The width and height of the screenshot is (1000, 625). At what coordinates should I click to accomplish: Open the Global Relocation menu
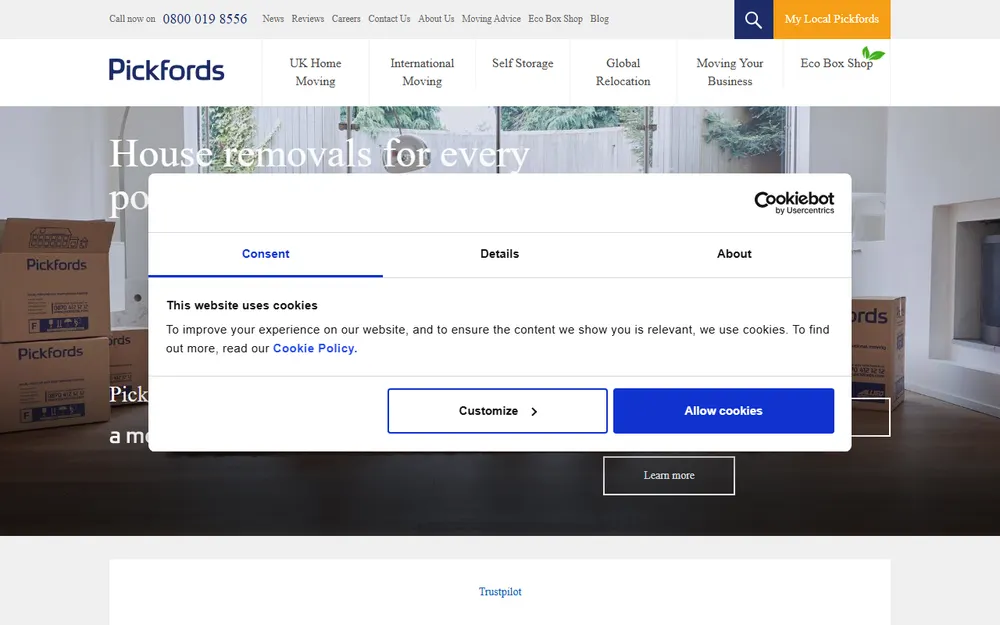tap(623, 72)
